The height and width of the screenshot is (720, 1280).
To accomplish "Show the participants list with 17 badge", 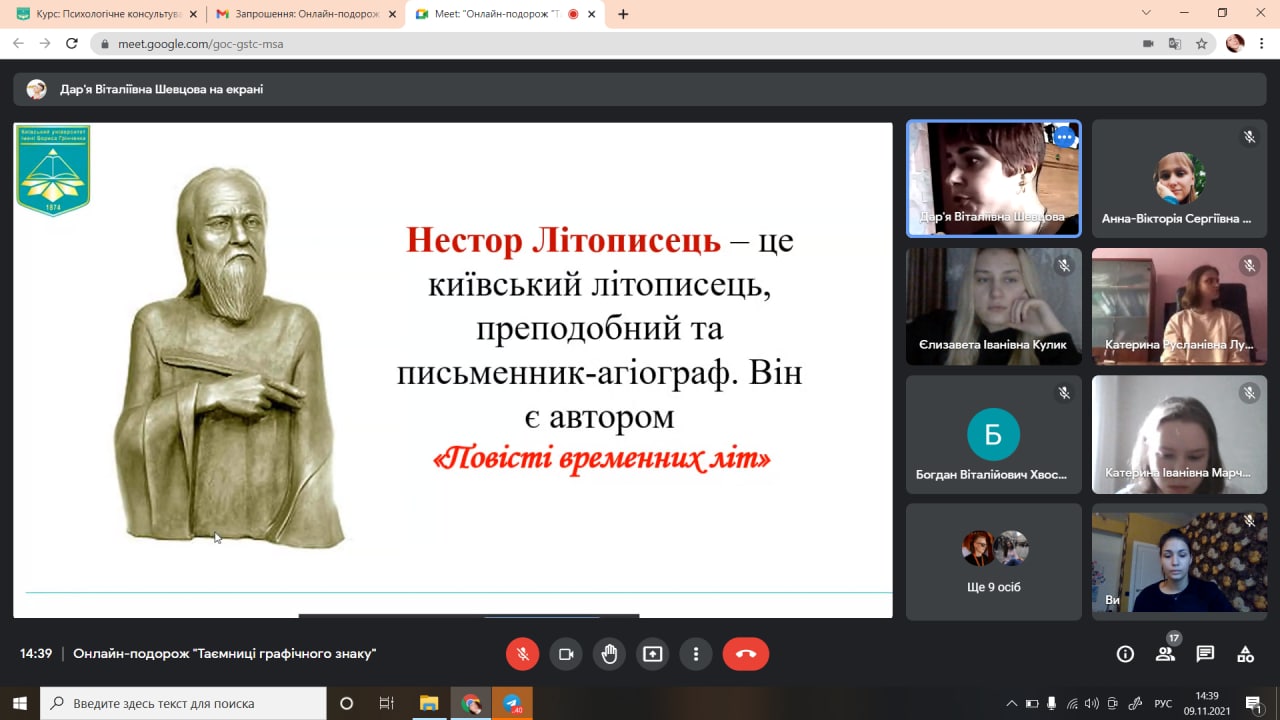I will pos(1165,654).
